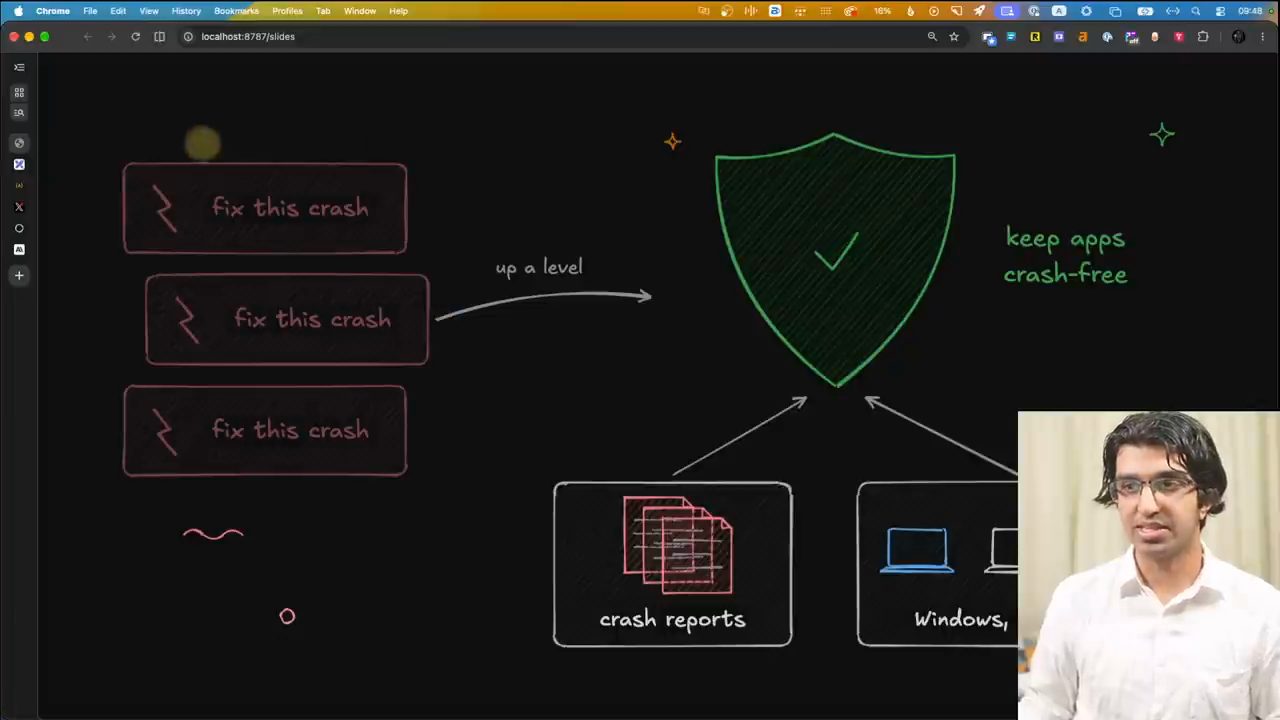The width and height of the screenshot is (1280, 720).
Task: Go back to previous page
Action: point(87,36)
